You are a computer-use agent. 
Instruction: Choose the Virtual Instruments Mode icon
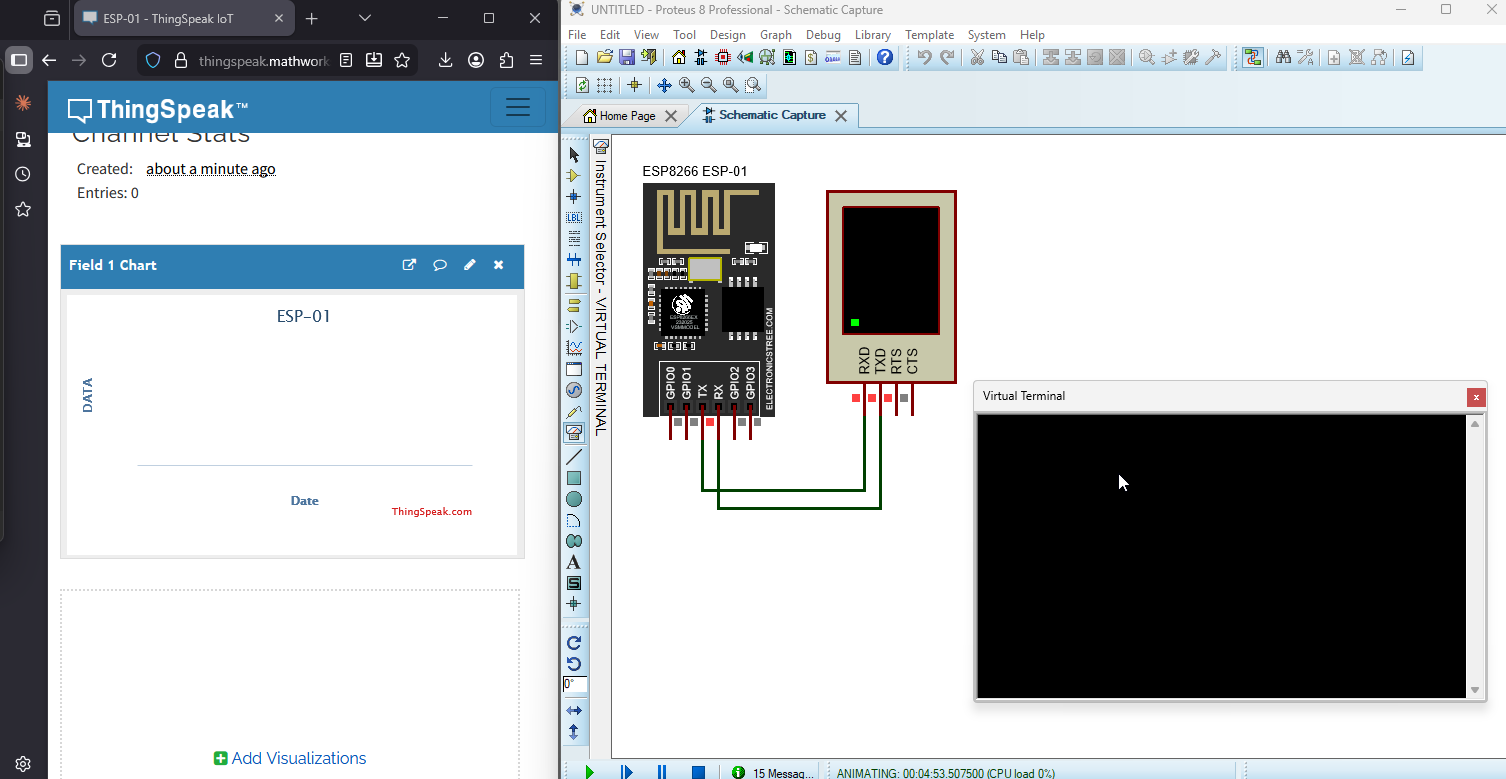574,432
